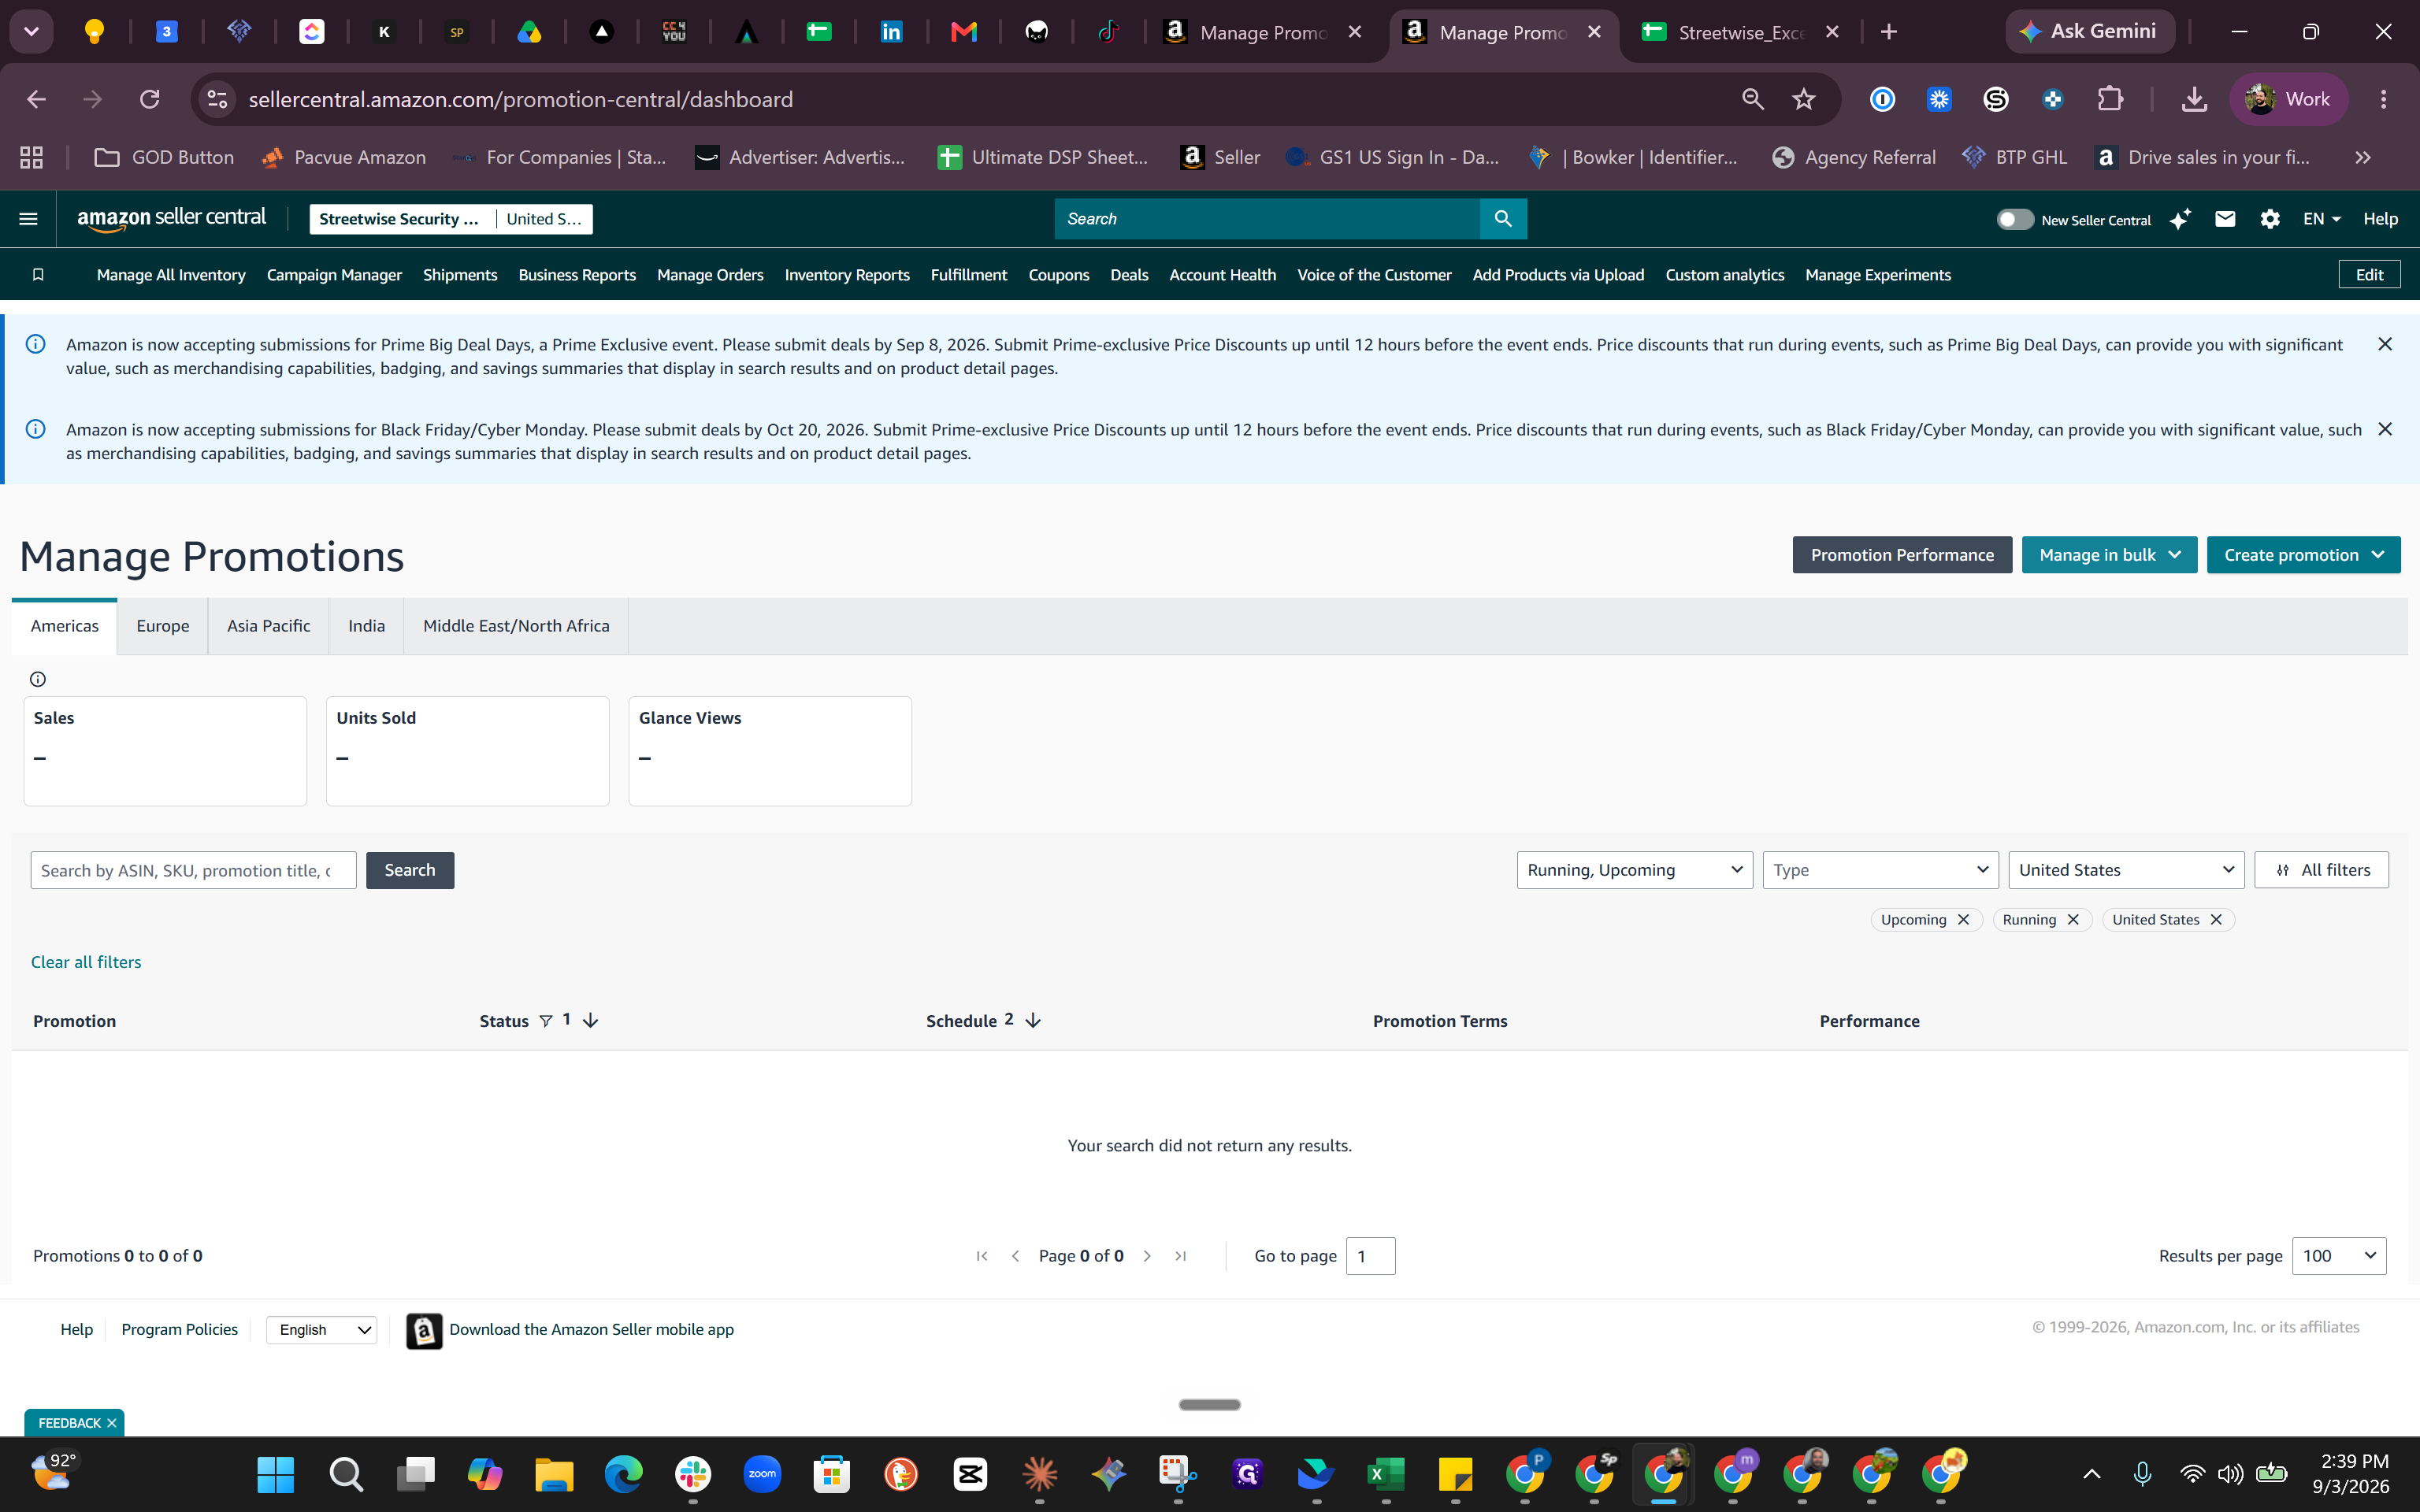
Task: Open the settings gear in Seller Central header
Action: pos(2270,219)
